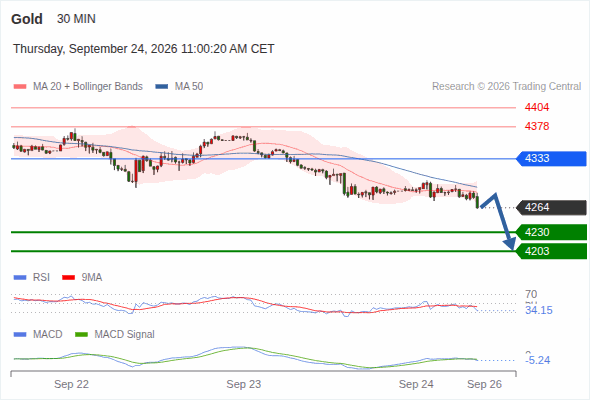The height and width of the screenshot is (400, 590).
Task: Click the Sep 26 date on time axis
Action: pyautogui.click(x=484, y=384)
